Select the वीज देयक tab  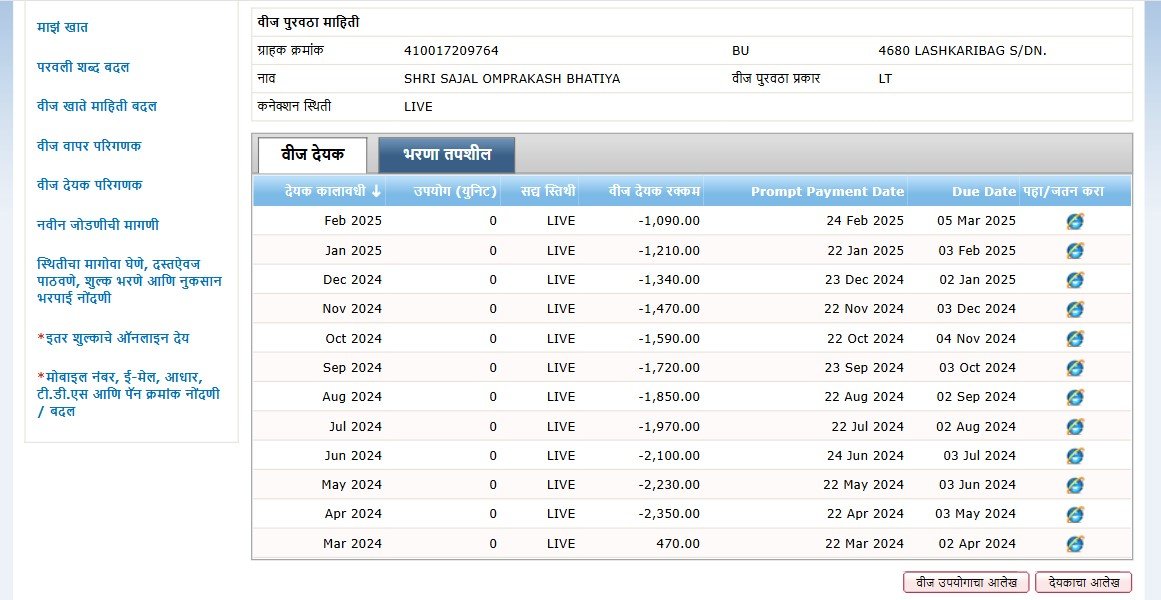312,155
